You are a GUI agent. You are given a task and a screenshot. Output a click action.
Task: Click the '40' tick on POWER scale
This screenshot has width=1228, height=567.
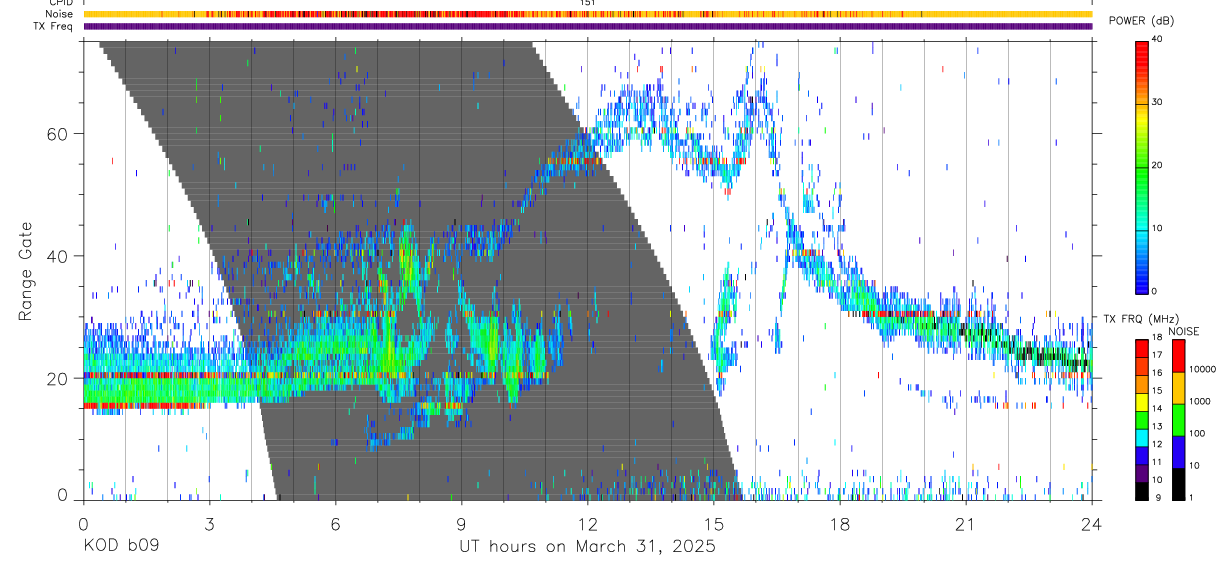pyautogui.click(x=1158, y=39)
